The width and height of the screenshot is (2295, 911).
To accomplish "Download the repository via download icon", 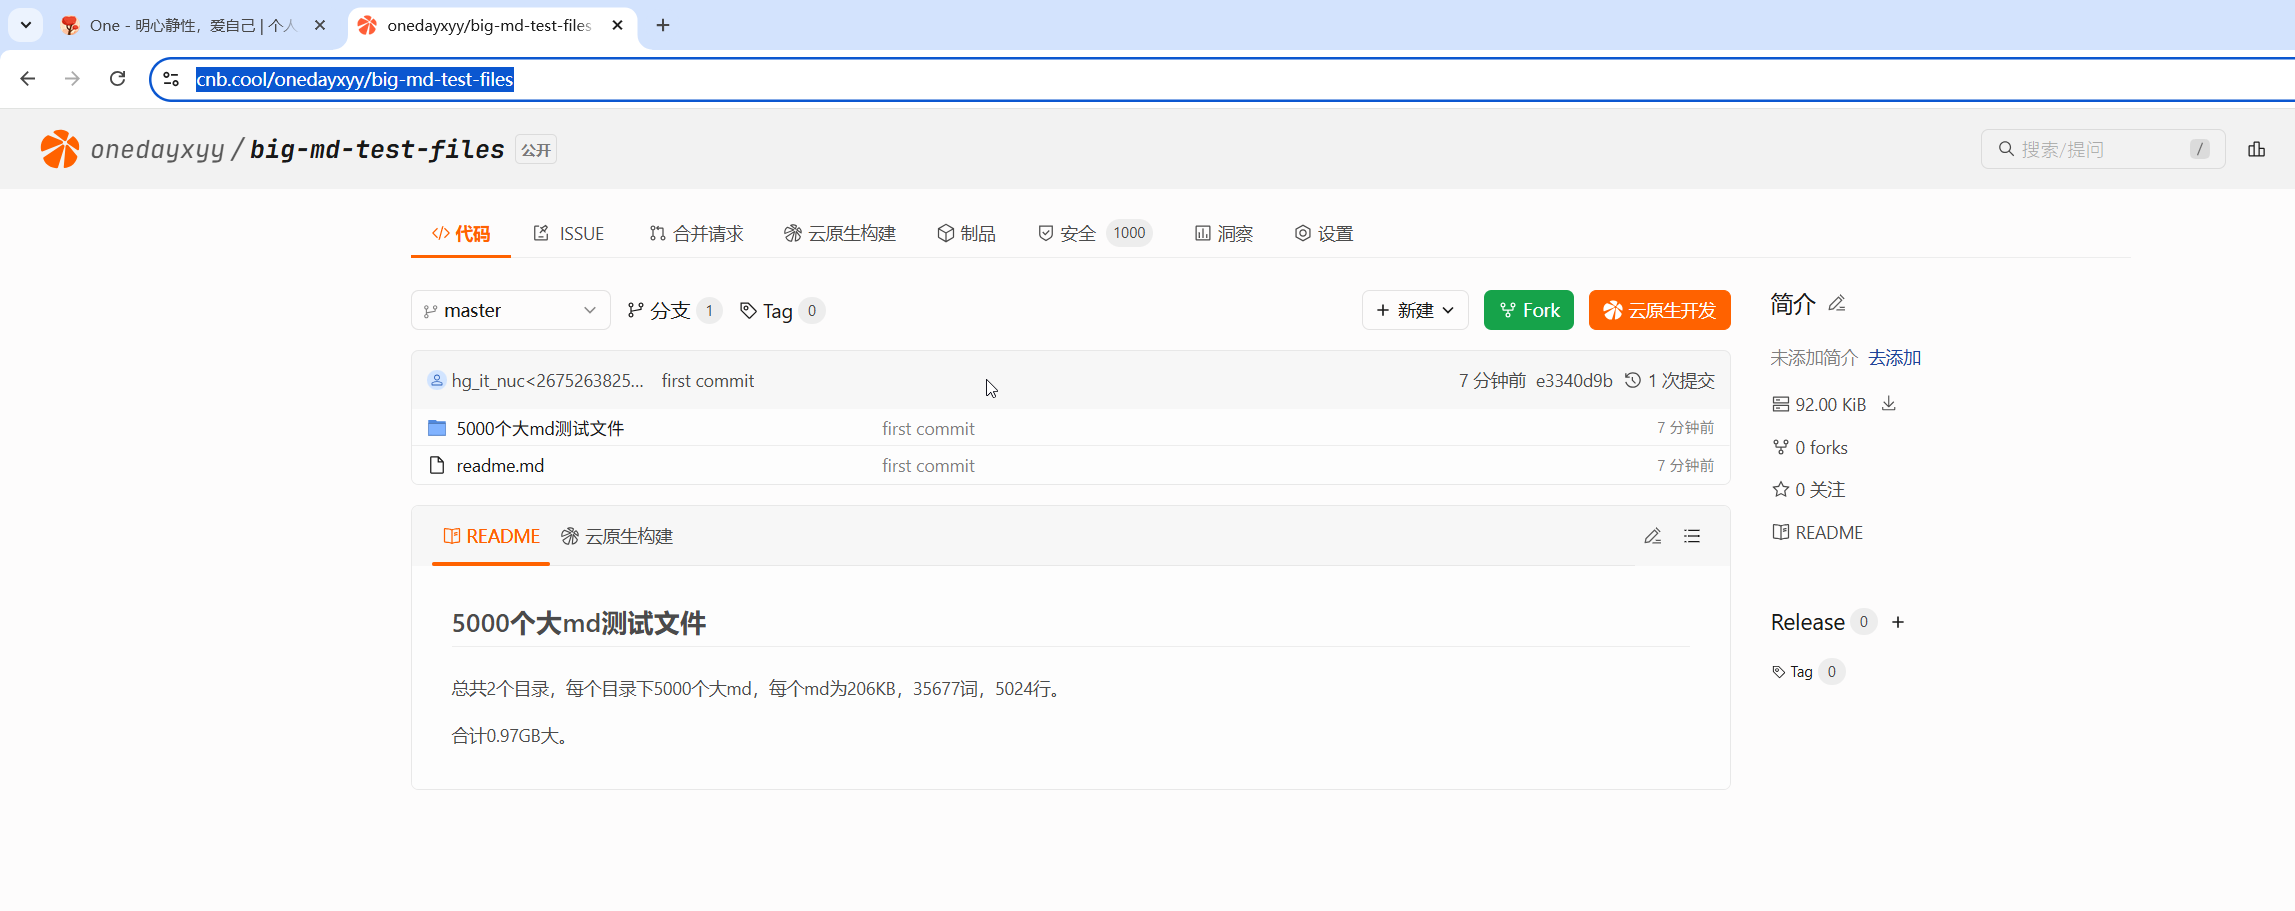I will 1889,404.
